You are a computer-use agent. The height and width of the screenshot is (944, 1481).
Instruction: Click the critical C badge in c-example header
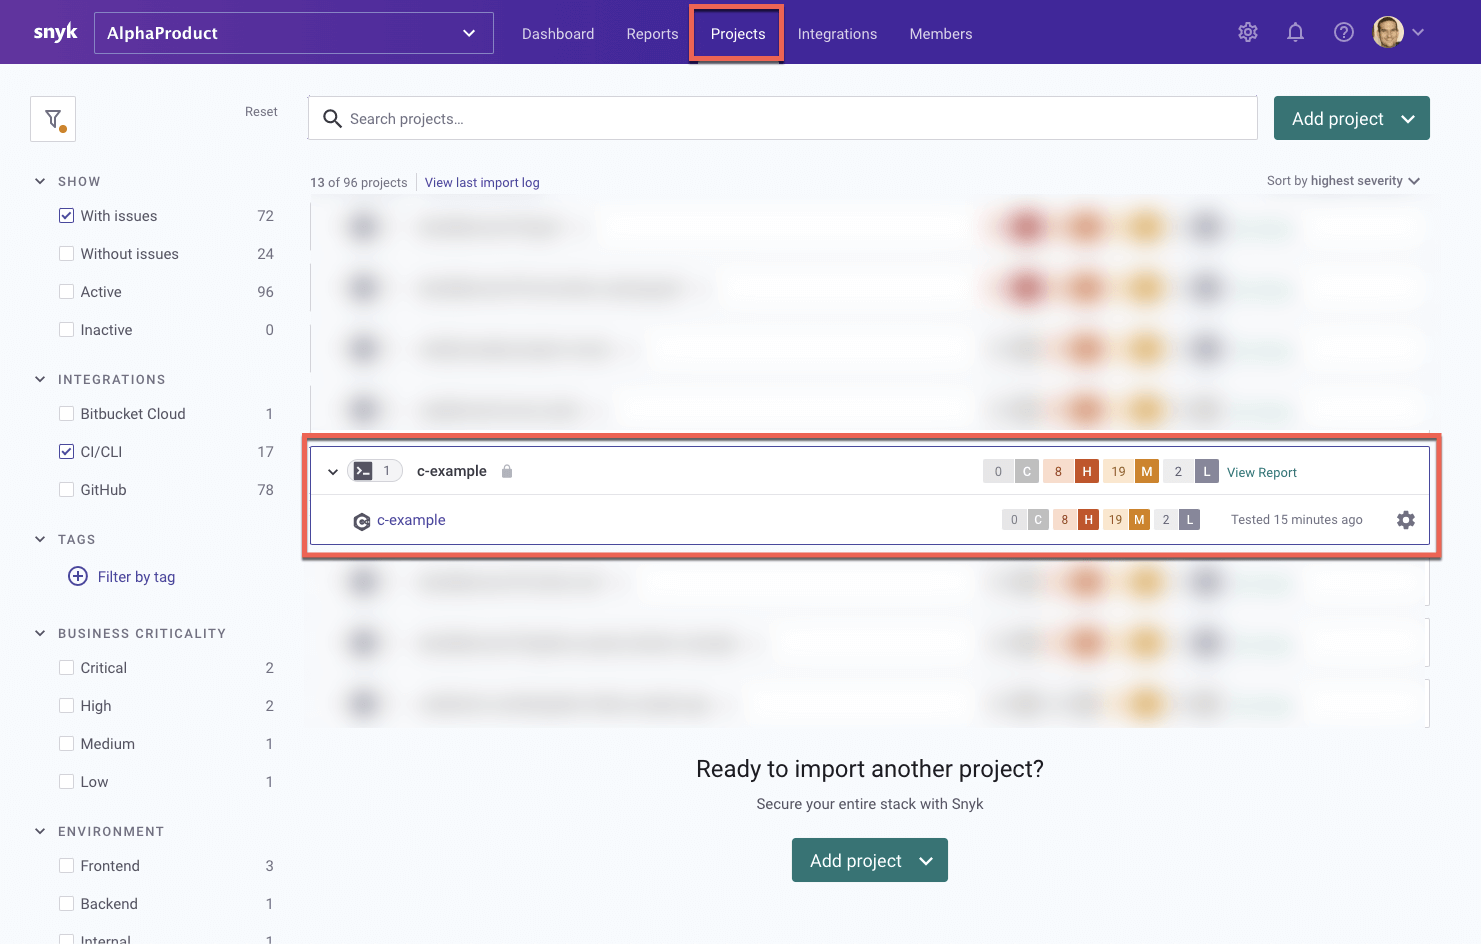[1027, 471]
